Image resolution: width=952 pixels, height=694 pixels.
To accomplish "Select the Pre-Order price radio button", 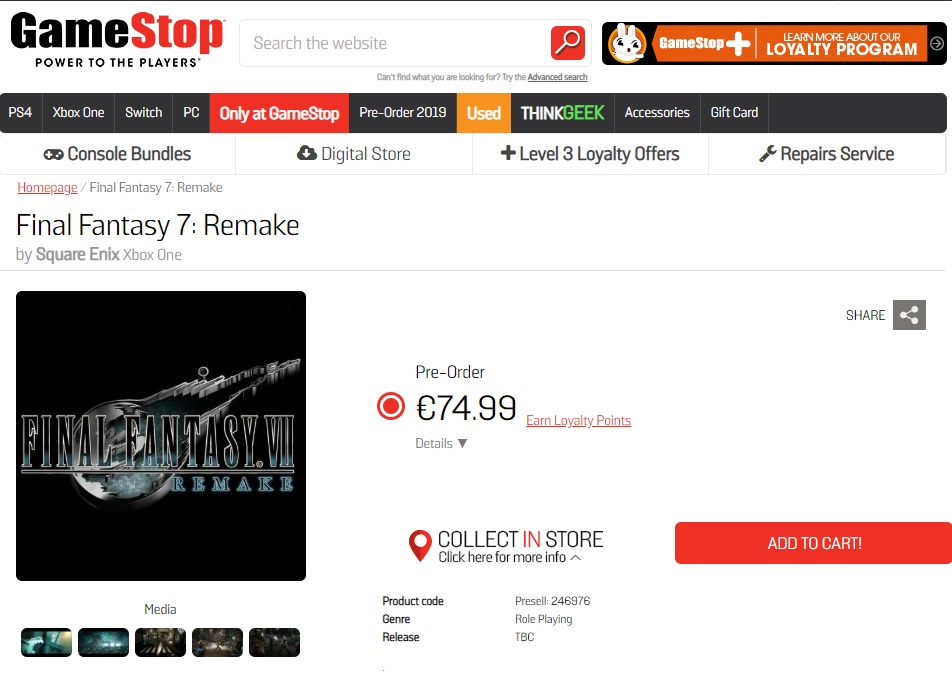I will pos(390,406).
